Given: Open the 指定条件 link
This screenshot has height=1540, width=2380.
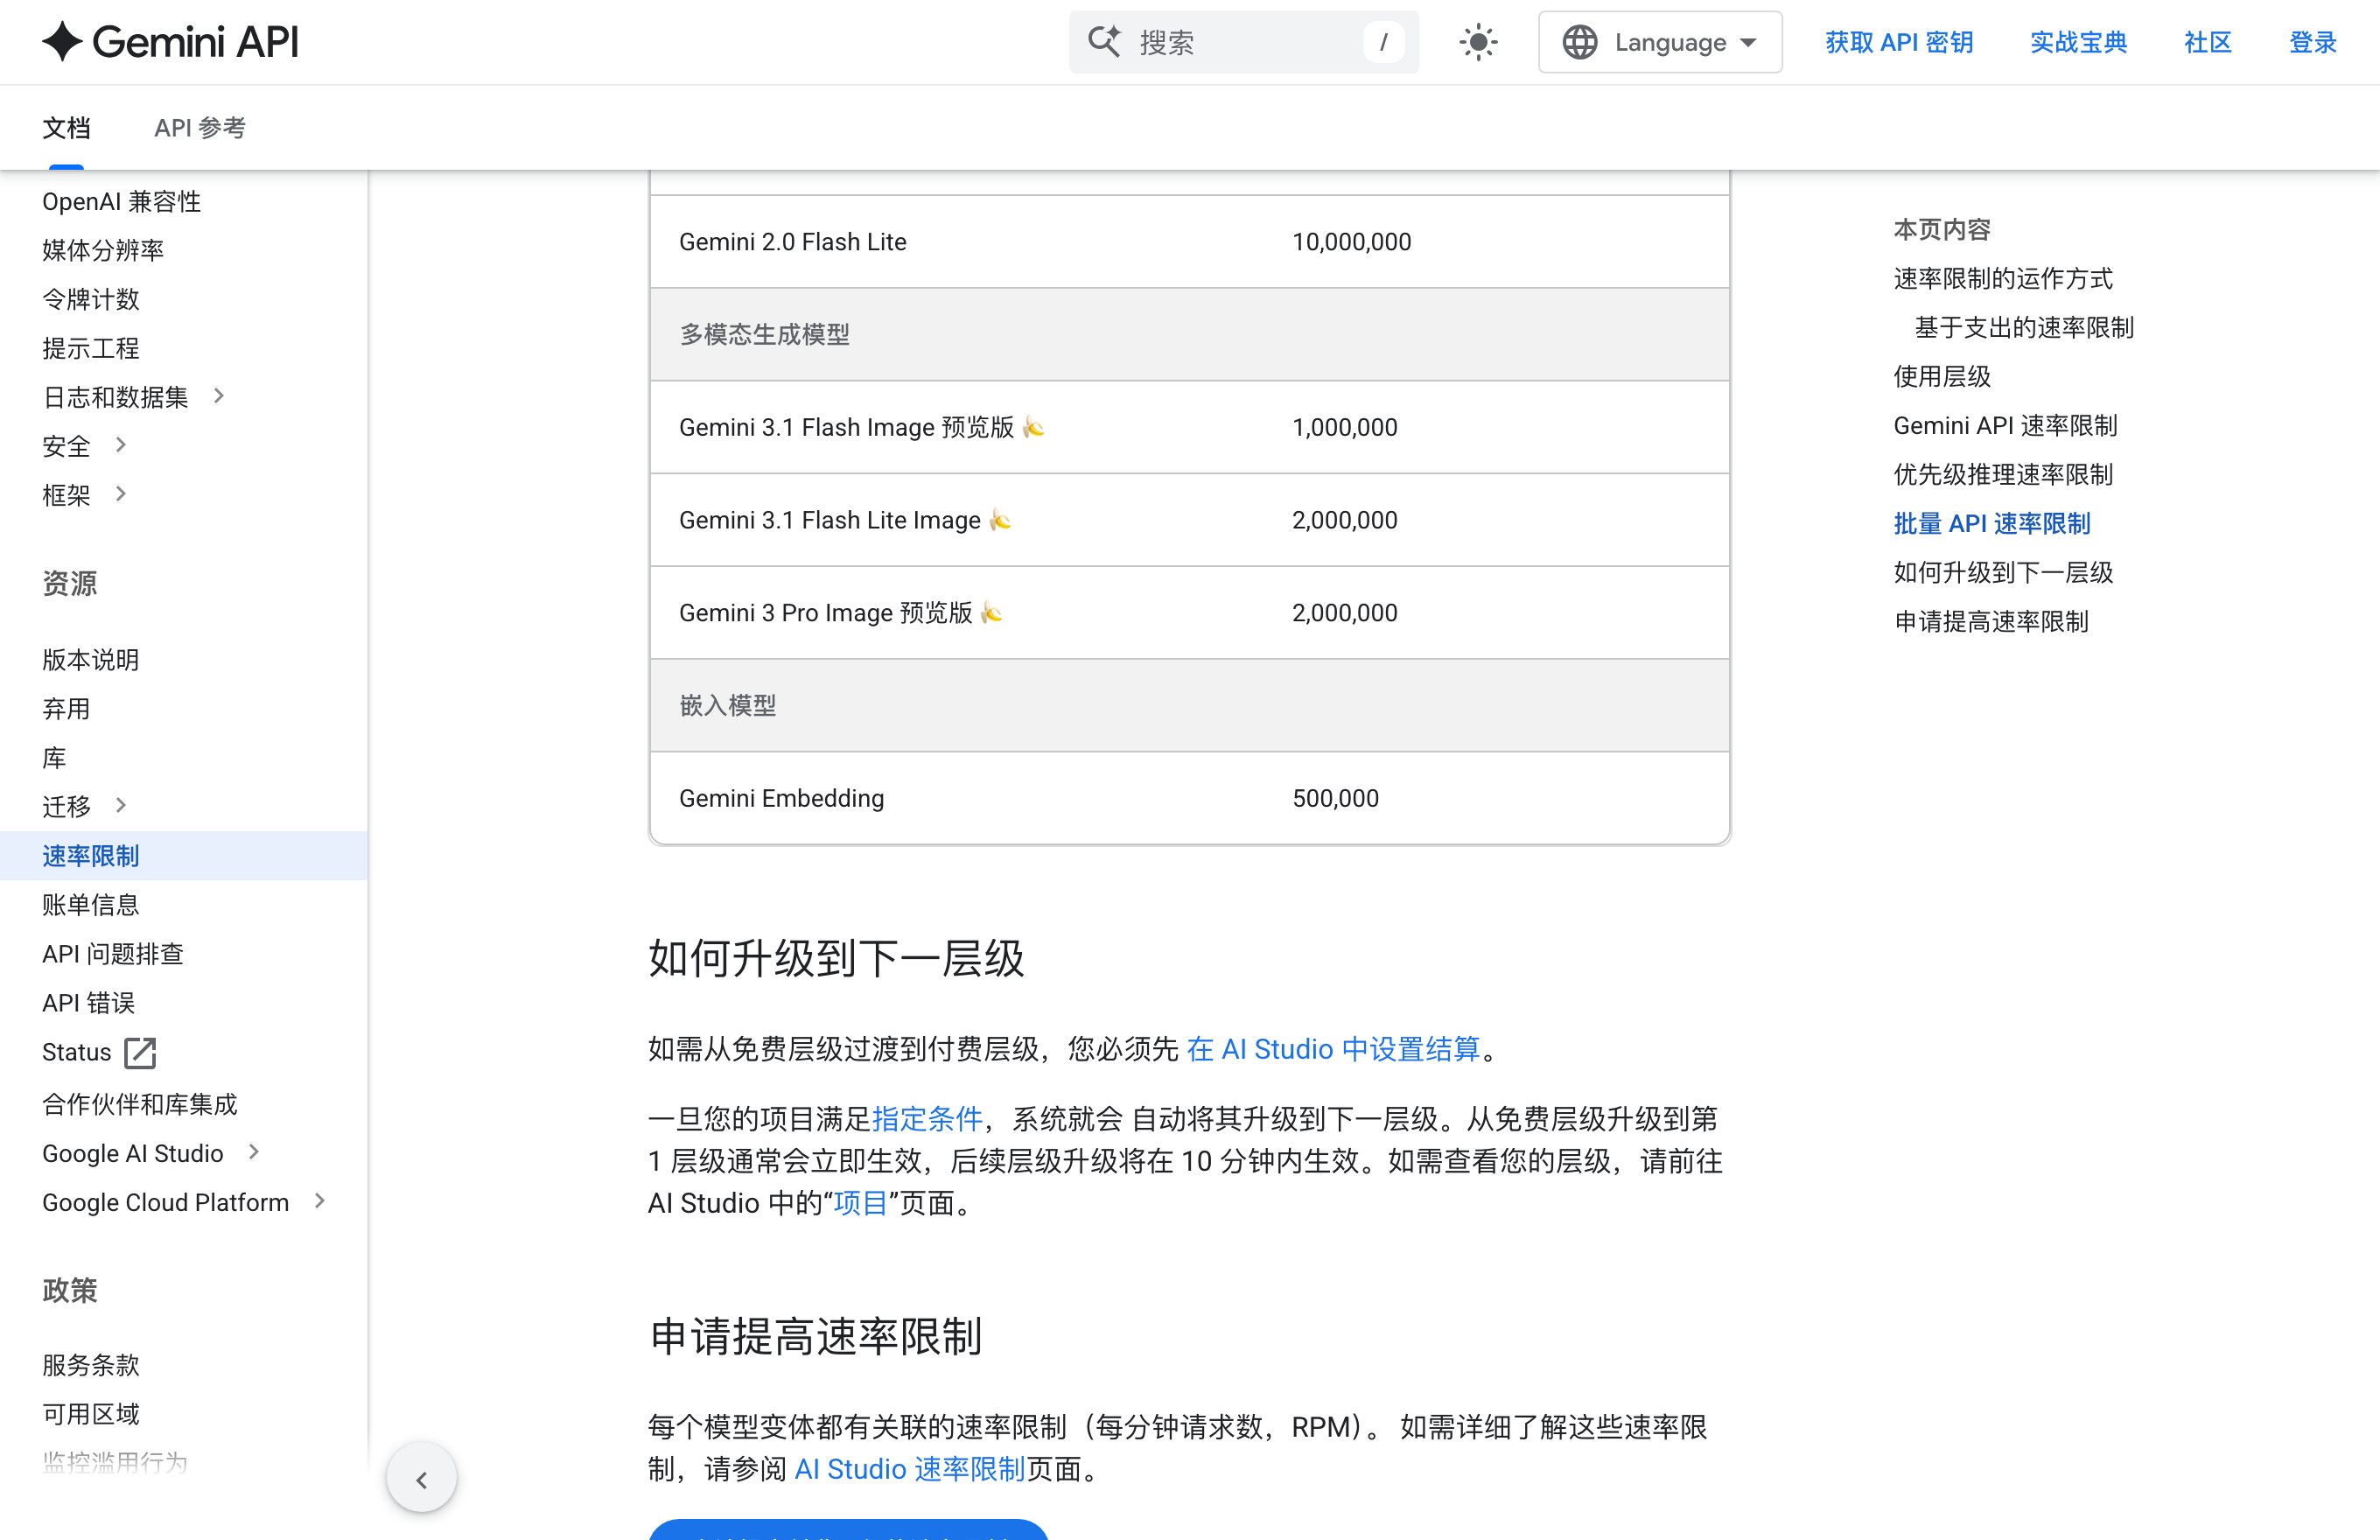Looking at the screenshot, I should coord(927,1119).
